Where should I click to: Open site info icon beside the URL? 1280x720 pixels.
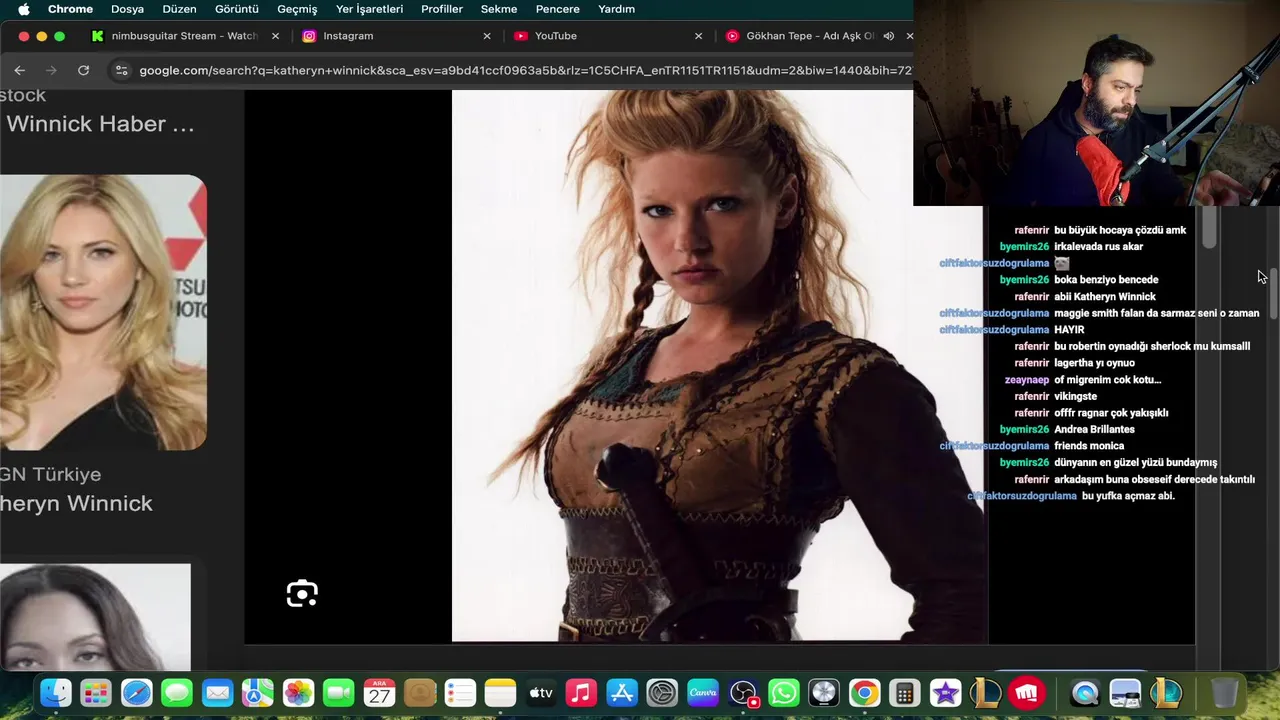point(122,70)
